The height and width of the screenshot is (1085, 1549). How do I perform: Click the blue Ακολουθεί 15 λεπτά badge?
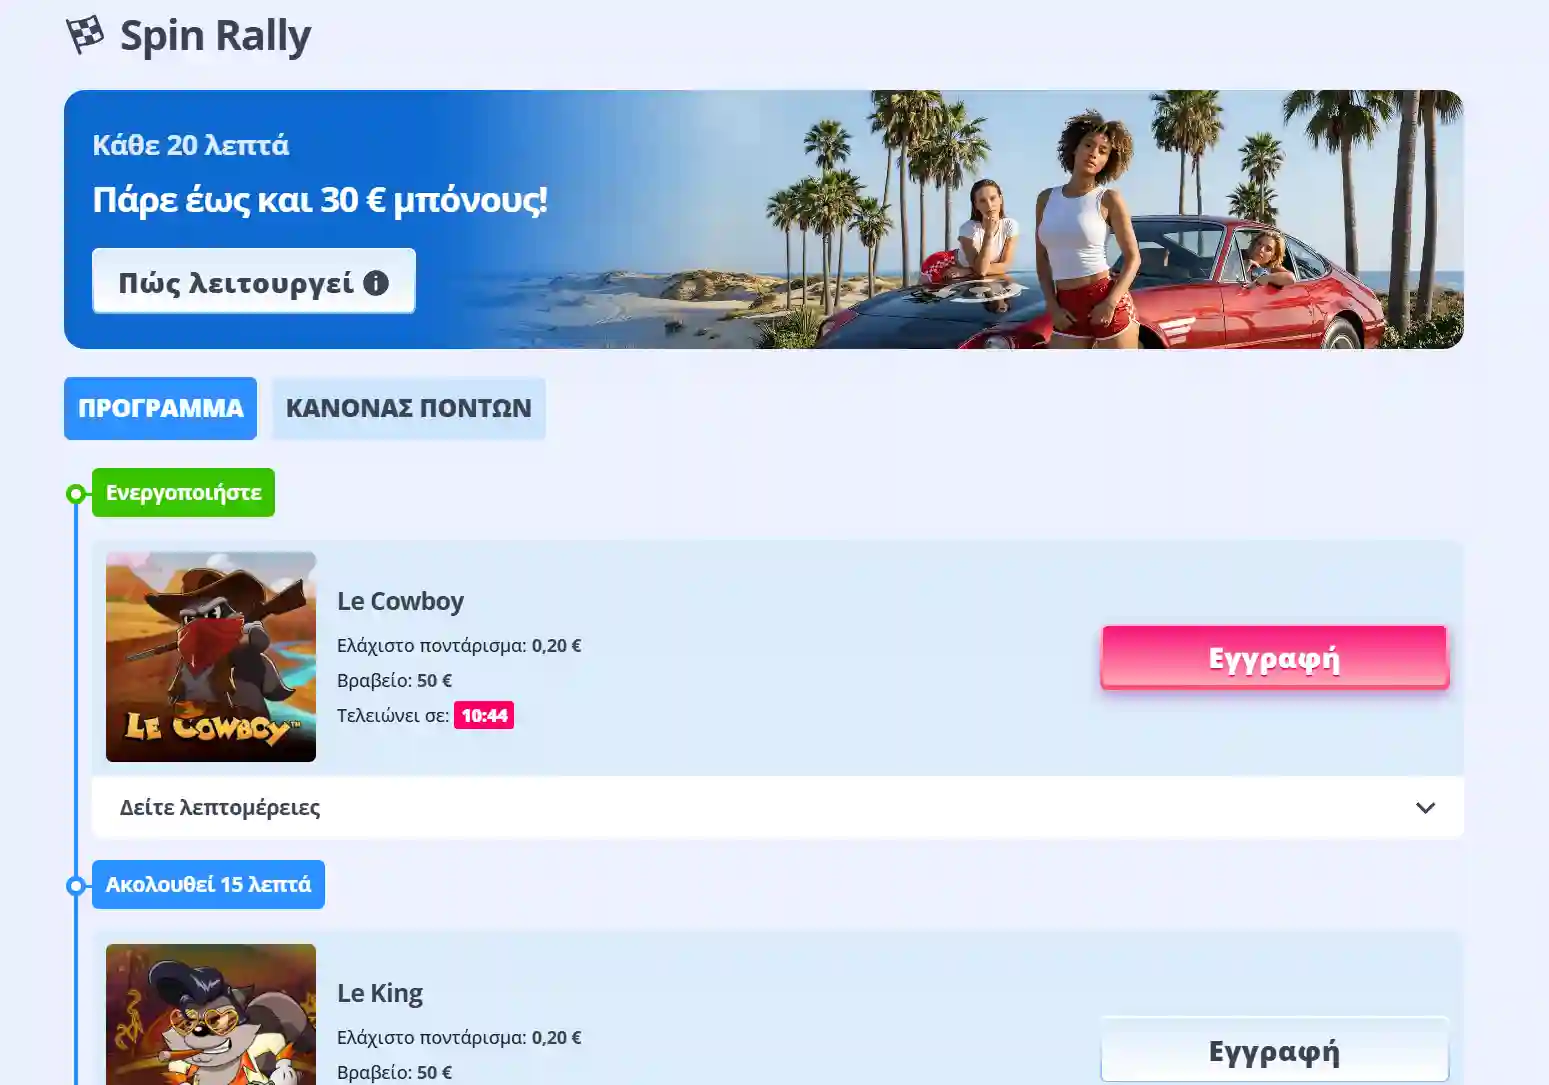coord(207,884)
